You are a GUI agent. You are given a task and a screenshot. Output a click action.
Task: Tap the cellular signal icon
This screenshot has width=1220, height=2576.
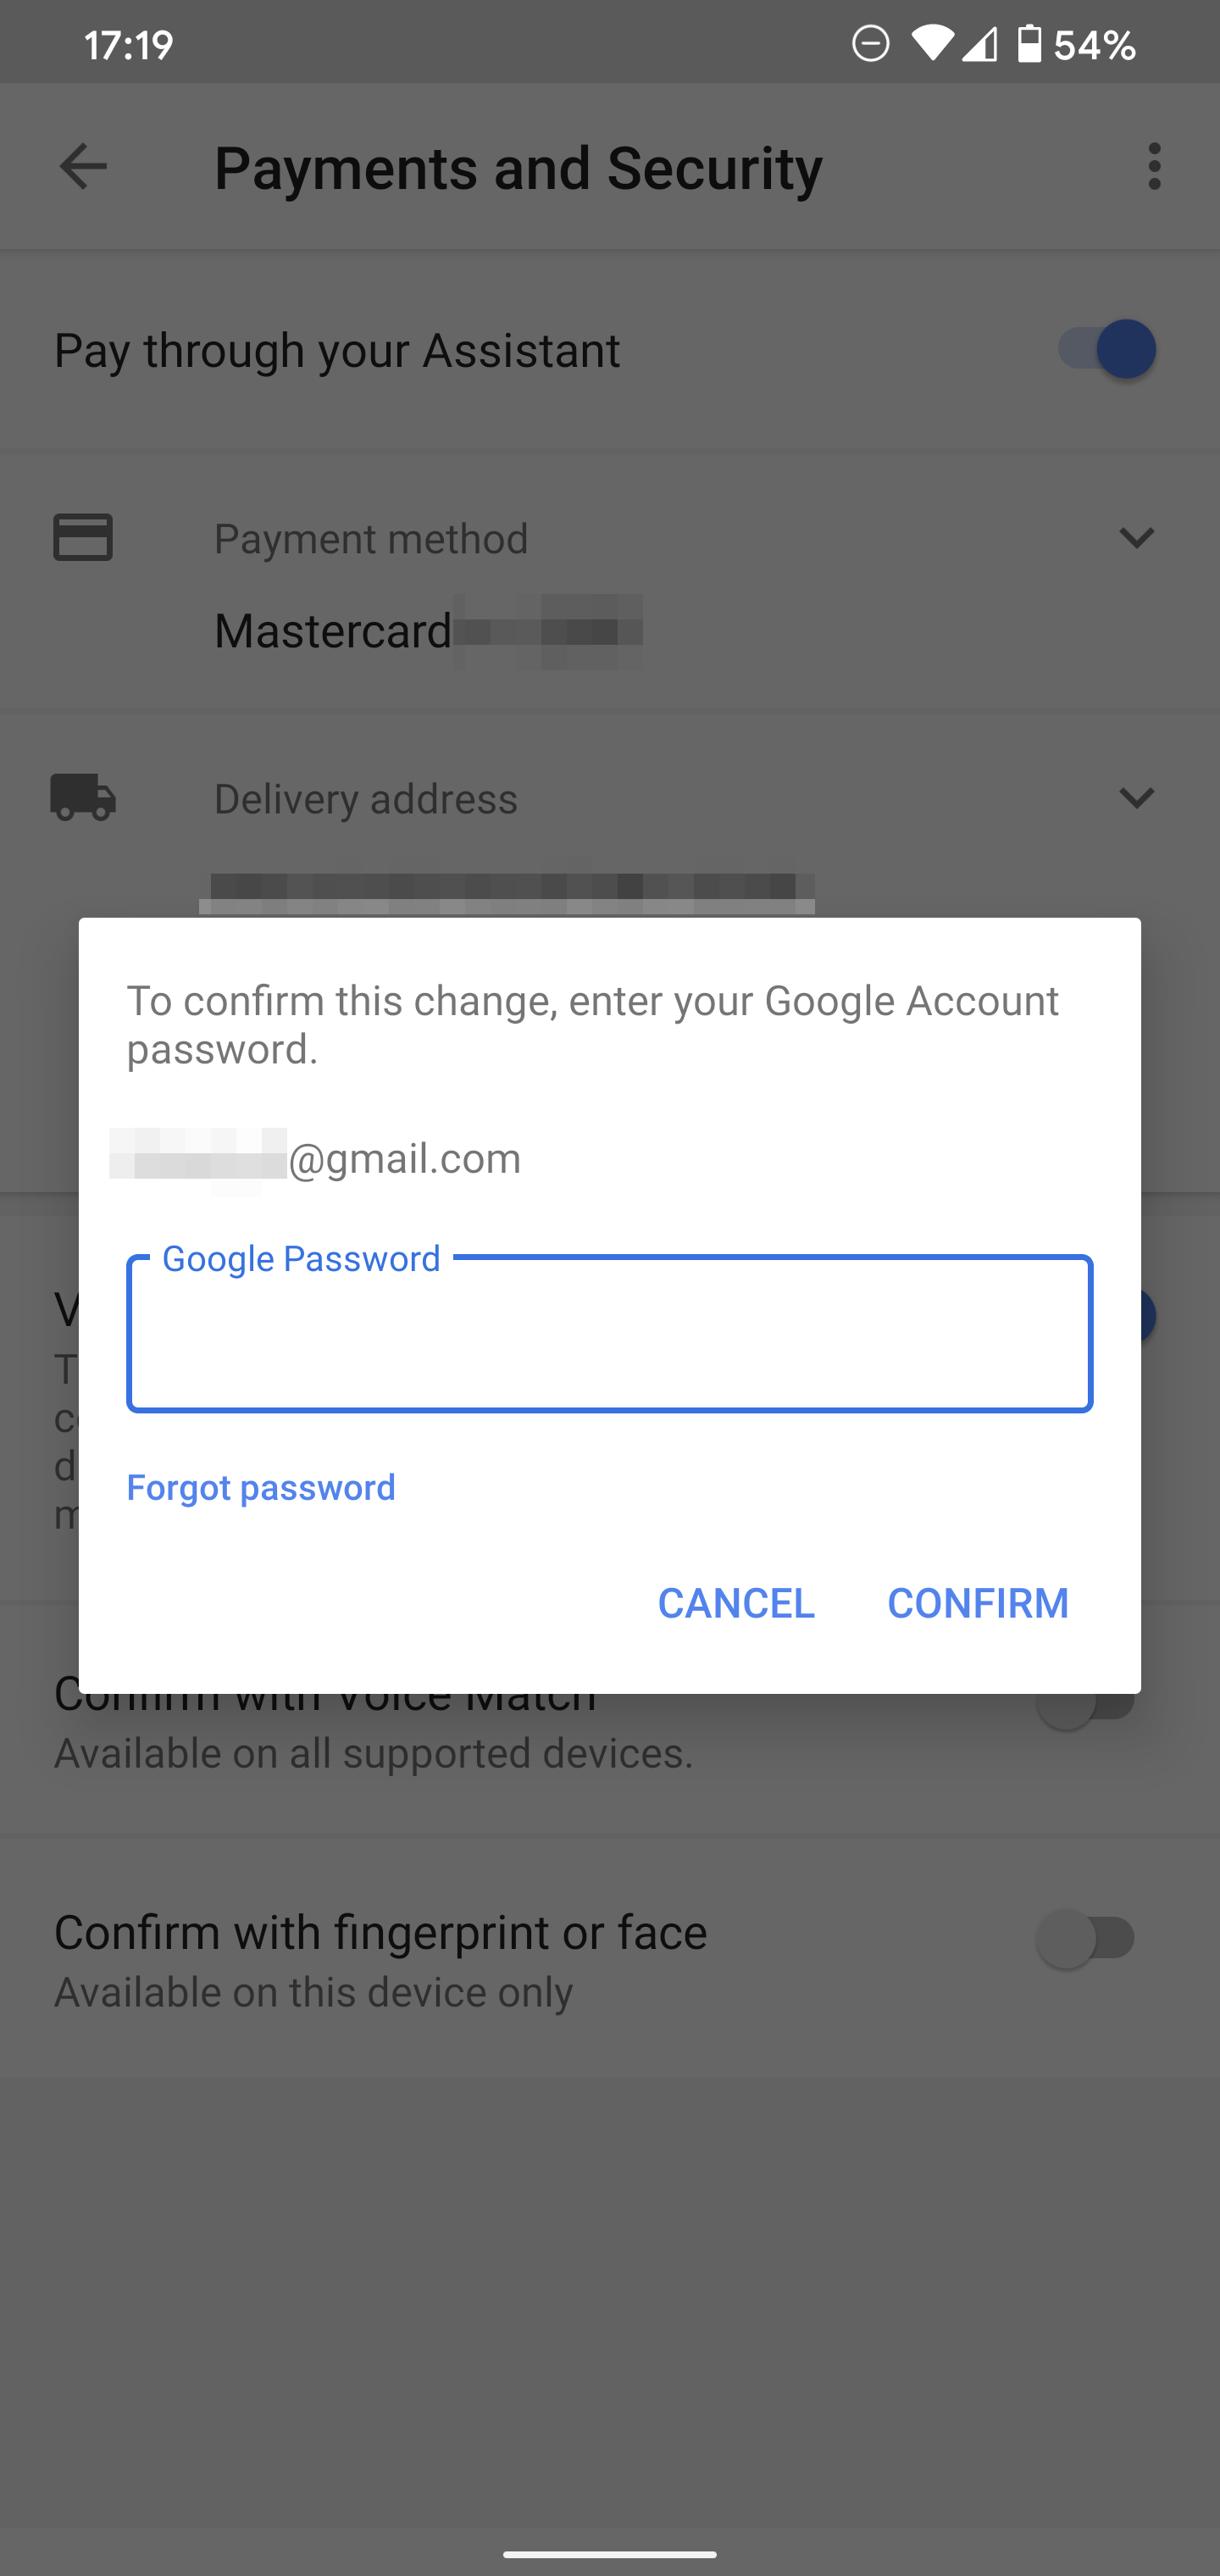(x=980, y=44)
